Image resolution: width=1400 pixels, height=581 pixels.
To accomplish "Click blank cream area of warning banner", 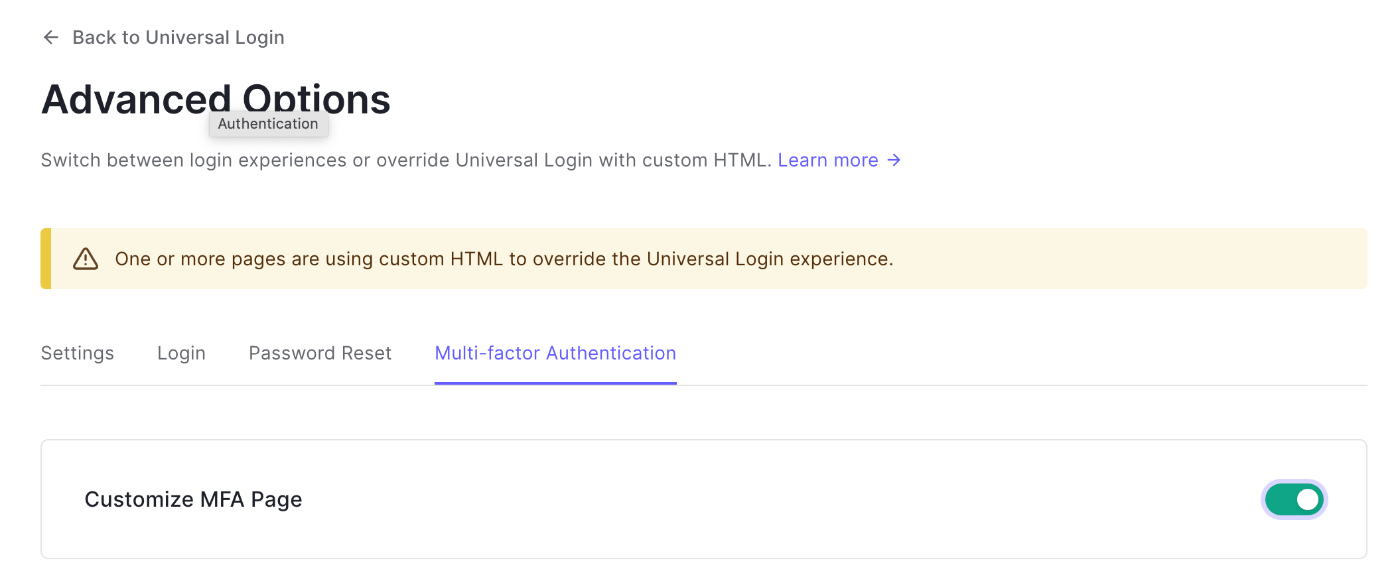I will tap(1130, 259).
